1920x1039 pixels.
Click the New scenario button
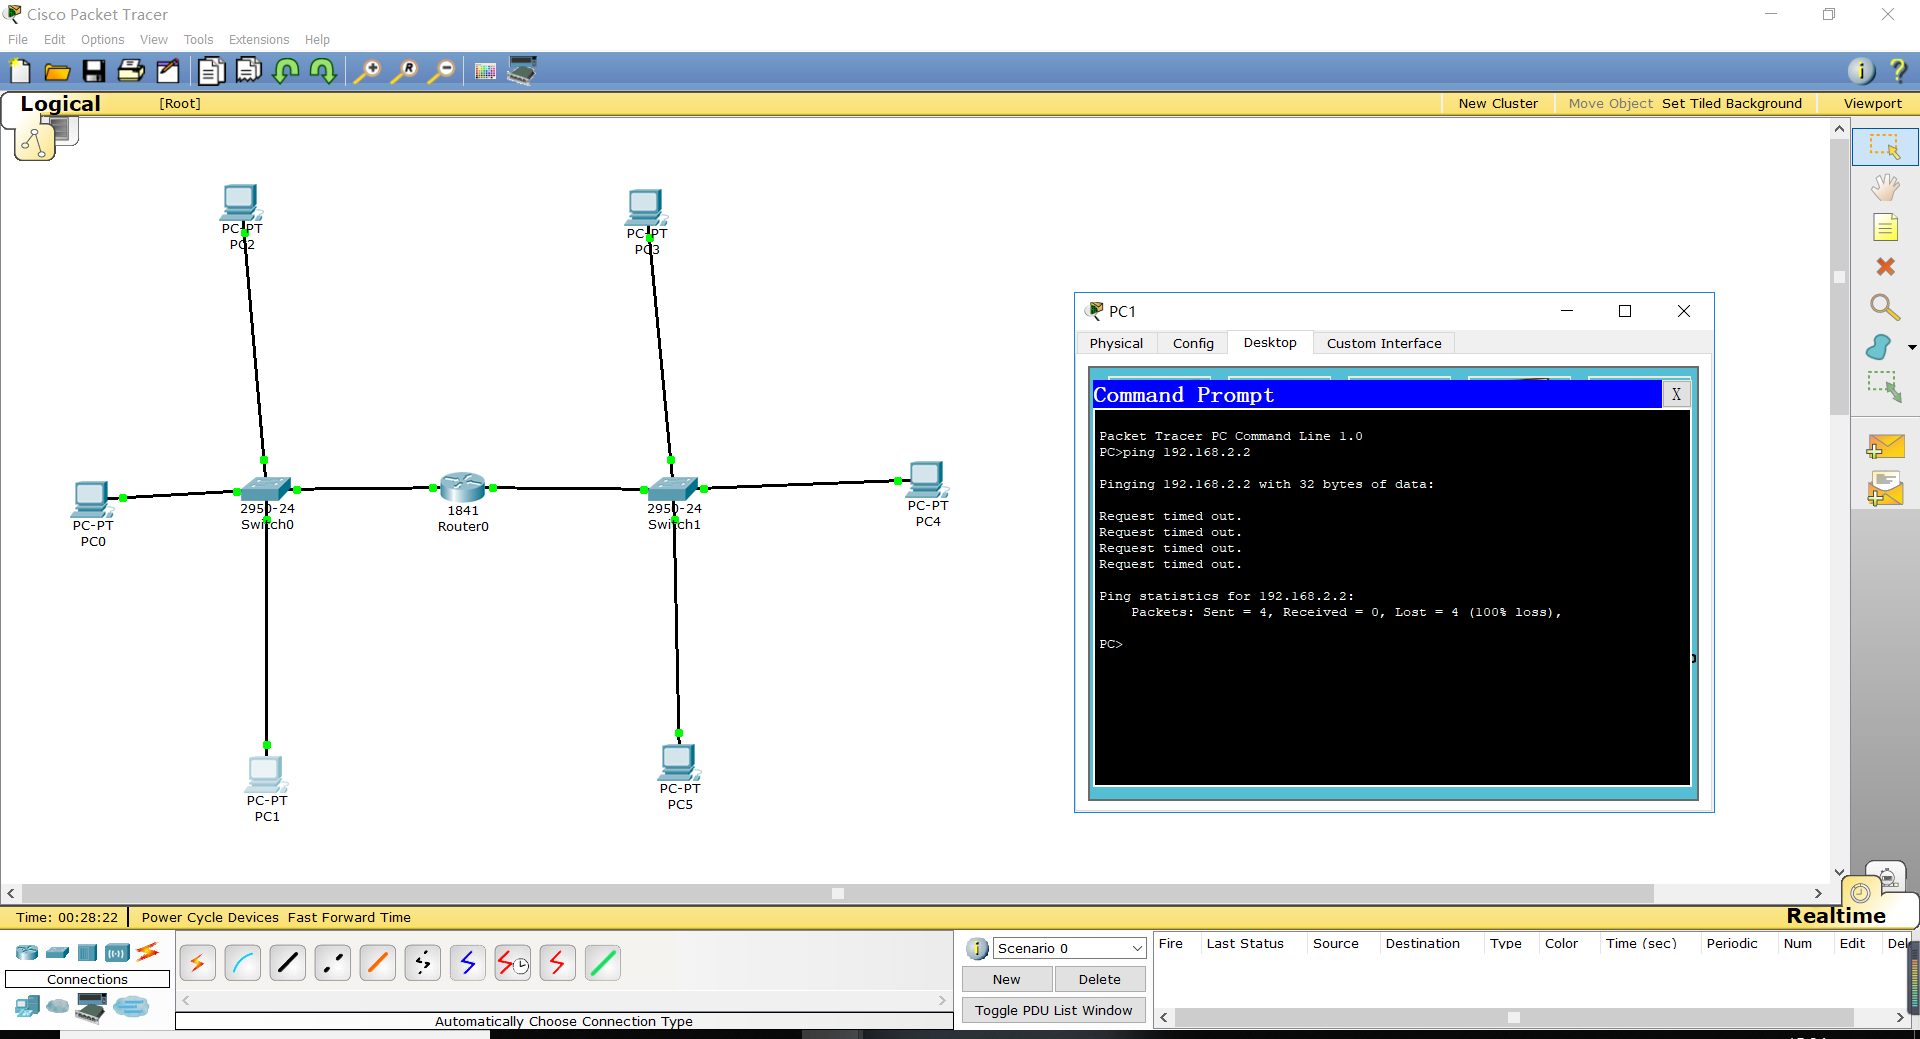(x=1007, y=979)
